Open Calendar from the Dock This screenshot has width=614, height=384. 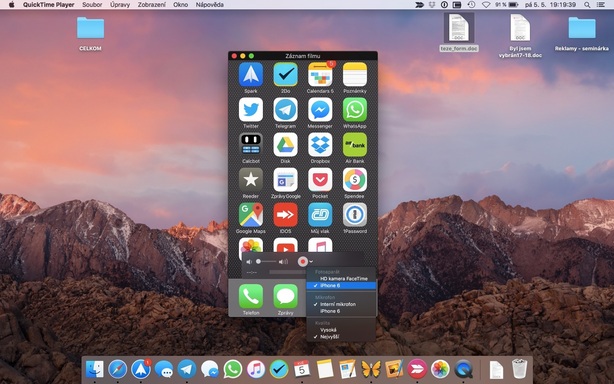pos(302,369)
